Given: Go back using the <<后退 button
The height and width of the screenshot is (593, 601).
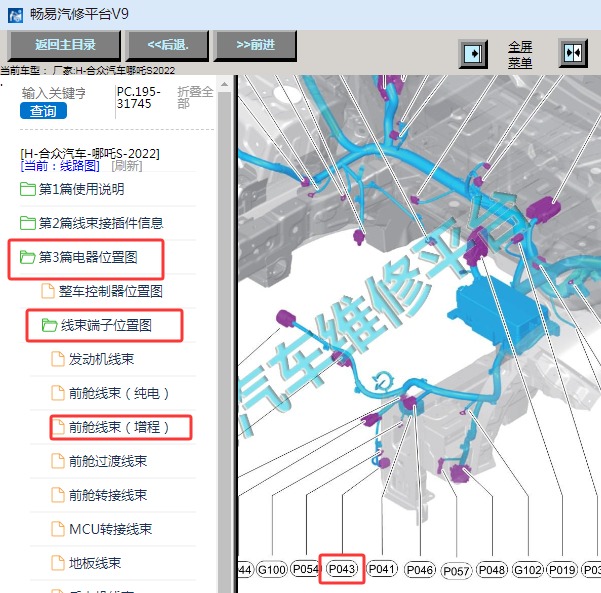Looking at the screenshot, I should coord(168,45).
